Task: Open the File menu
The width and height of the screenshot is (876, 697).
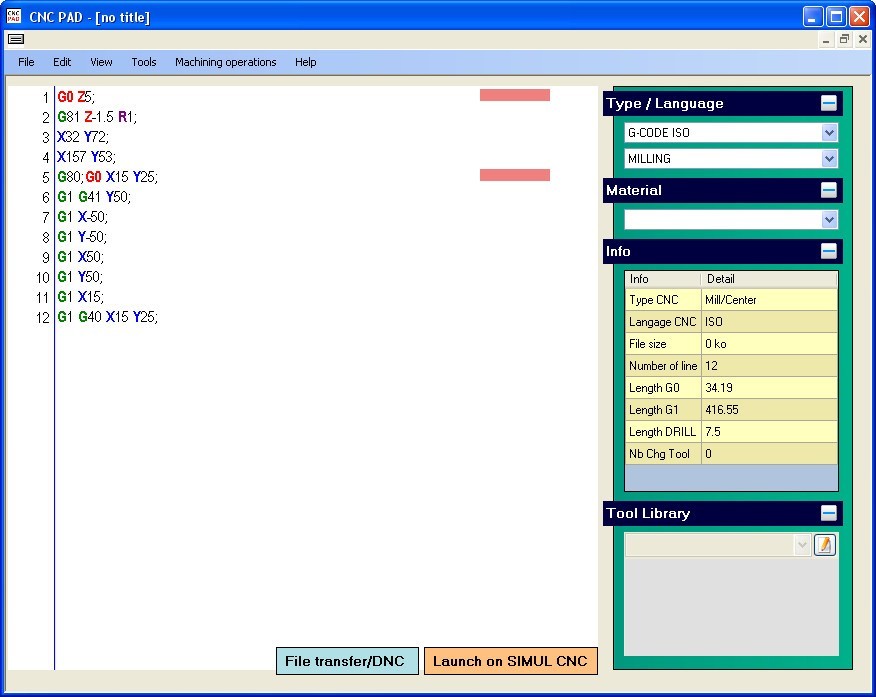Action: 25,62
